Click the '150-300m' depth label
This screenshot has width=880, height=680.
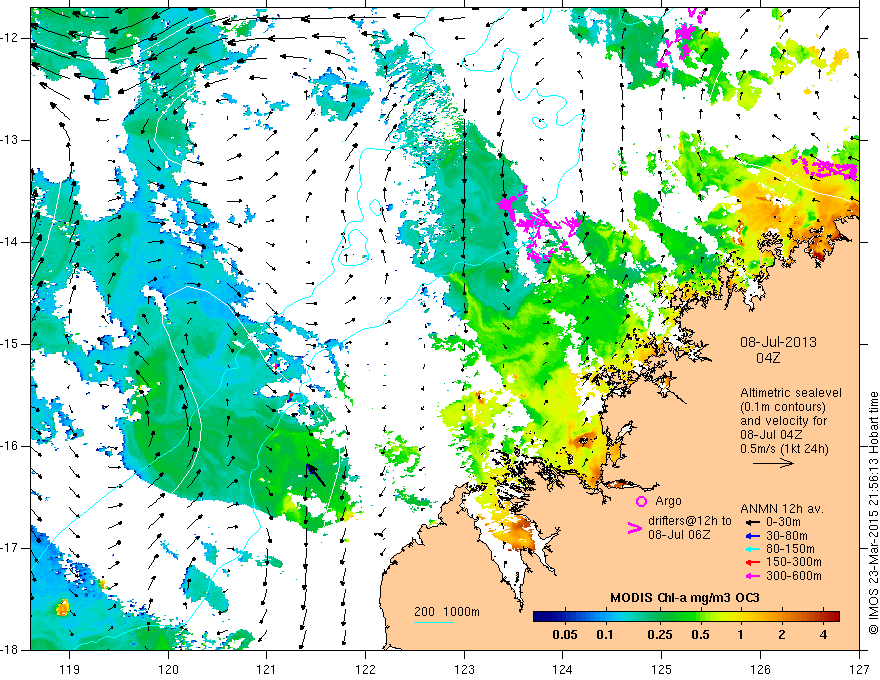[794, 563]
